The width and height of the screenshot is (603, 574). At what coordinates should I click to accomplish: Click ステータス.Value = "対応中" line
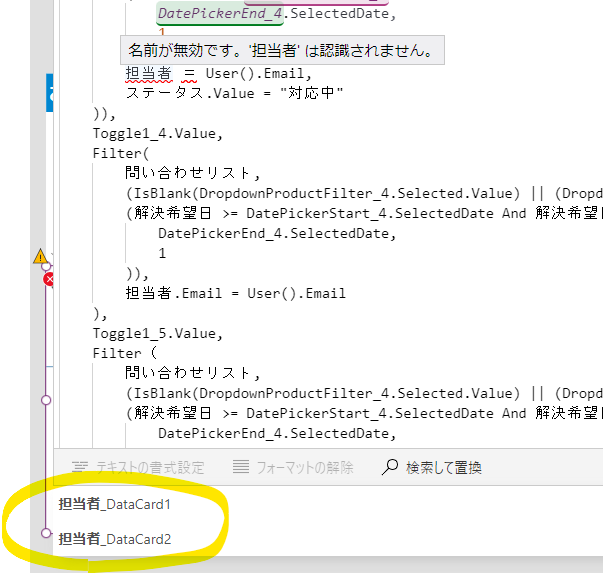[x=234, y=93]
